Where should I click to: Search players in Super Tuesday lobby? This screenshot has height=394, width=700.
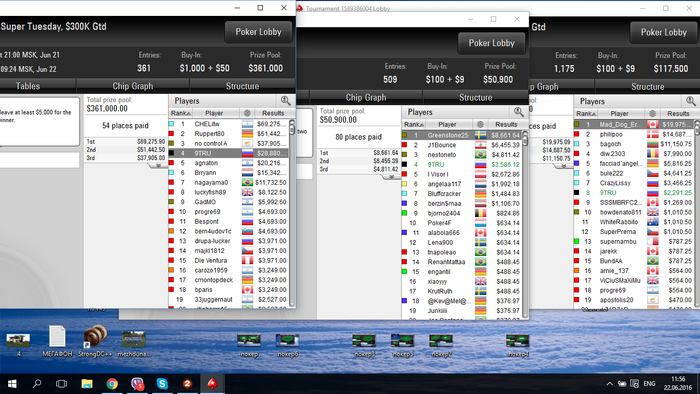pos(285,101)
